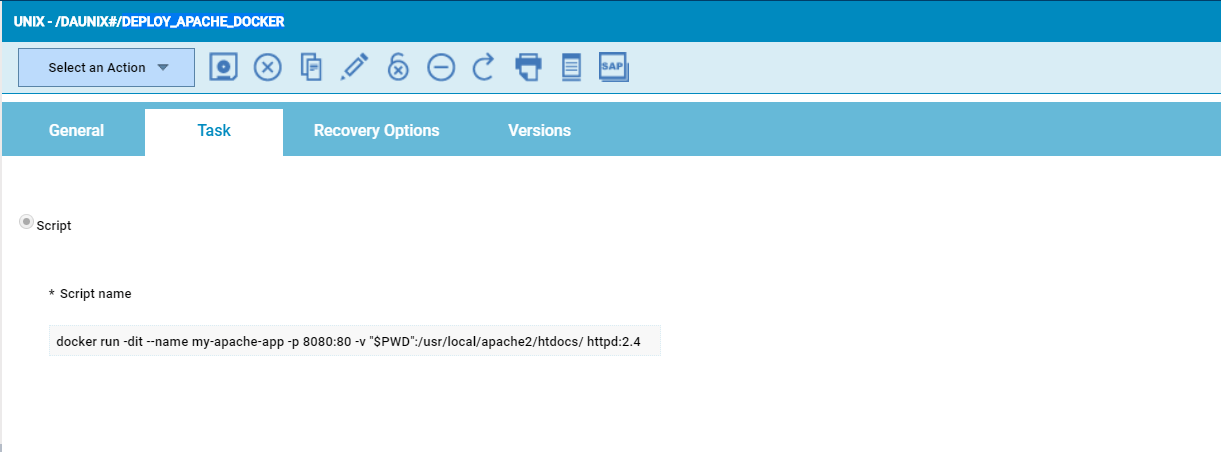This screenshot has height=452, width=1221.
Task: Click the padlock with X icon
Action: pyautogui.click(x=398, y=67)
